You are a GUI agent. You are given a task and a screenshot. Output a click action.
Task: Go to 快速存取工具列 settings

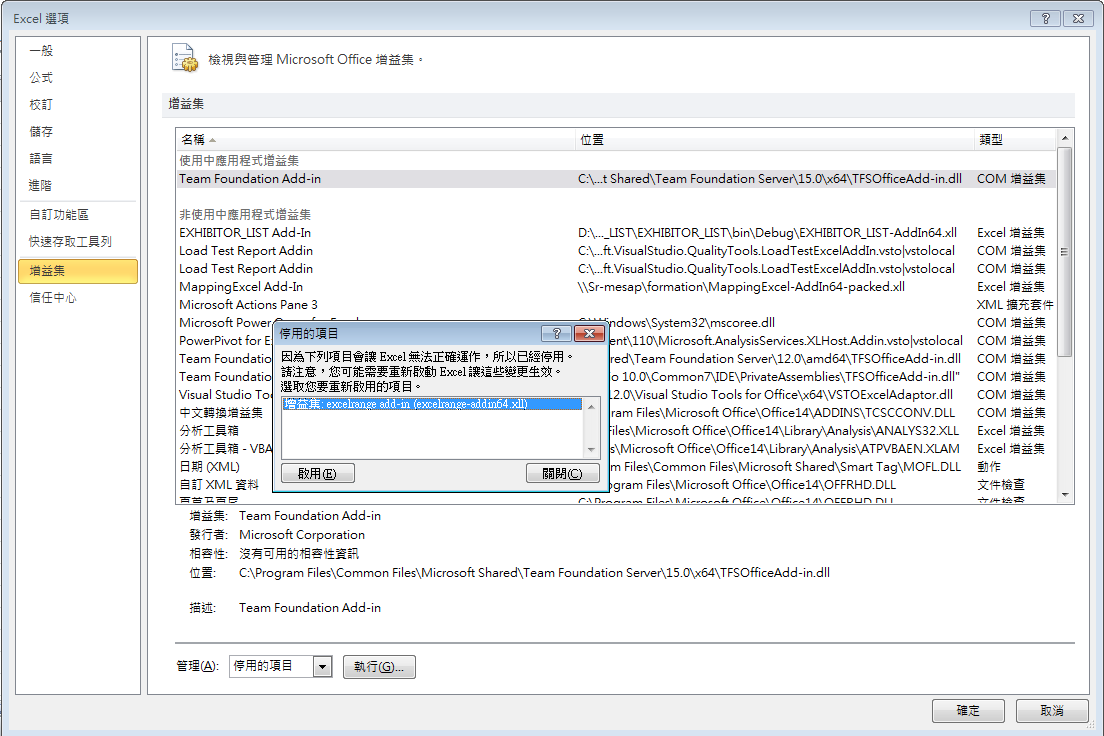click(x=70, y=242)
